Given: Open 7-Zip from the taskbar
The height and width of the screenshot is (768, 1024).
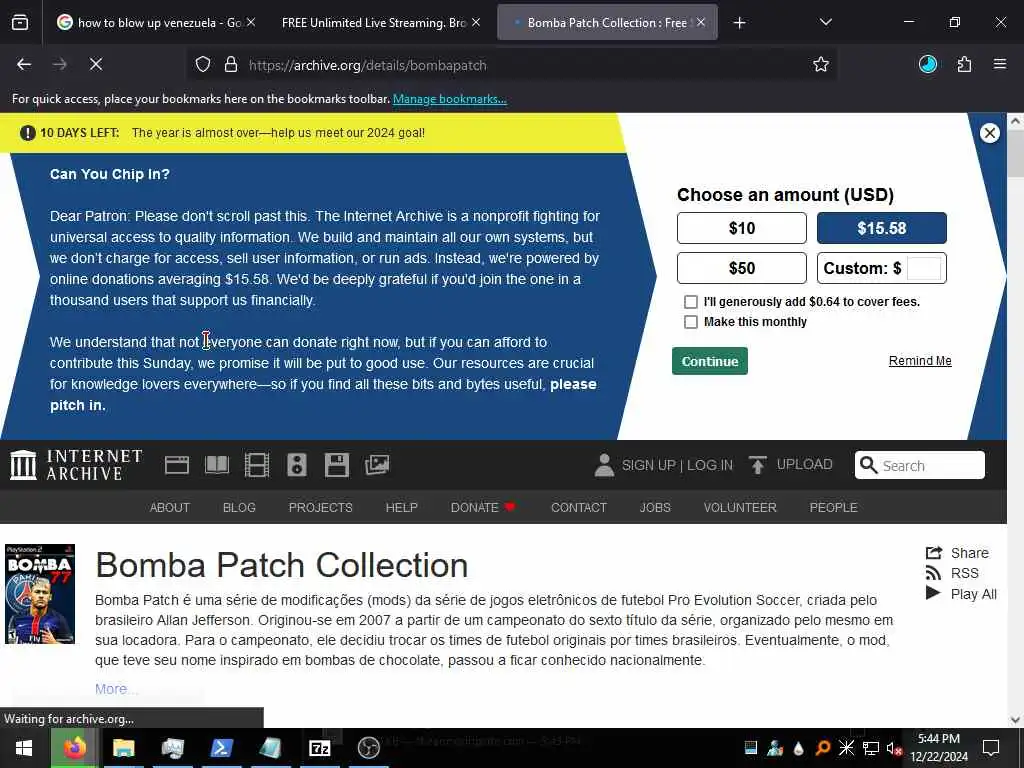Looking at the screenshot, I should coord(319,748).
